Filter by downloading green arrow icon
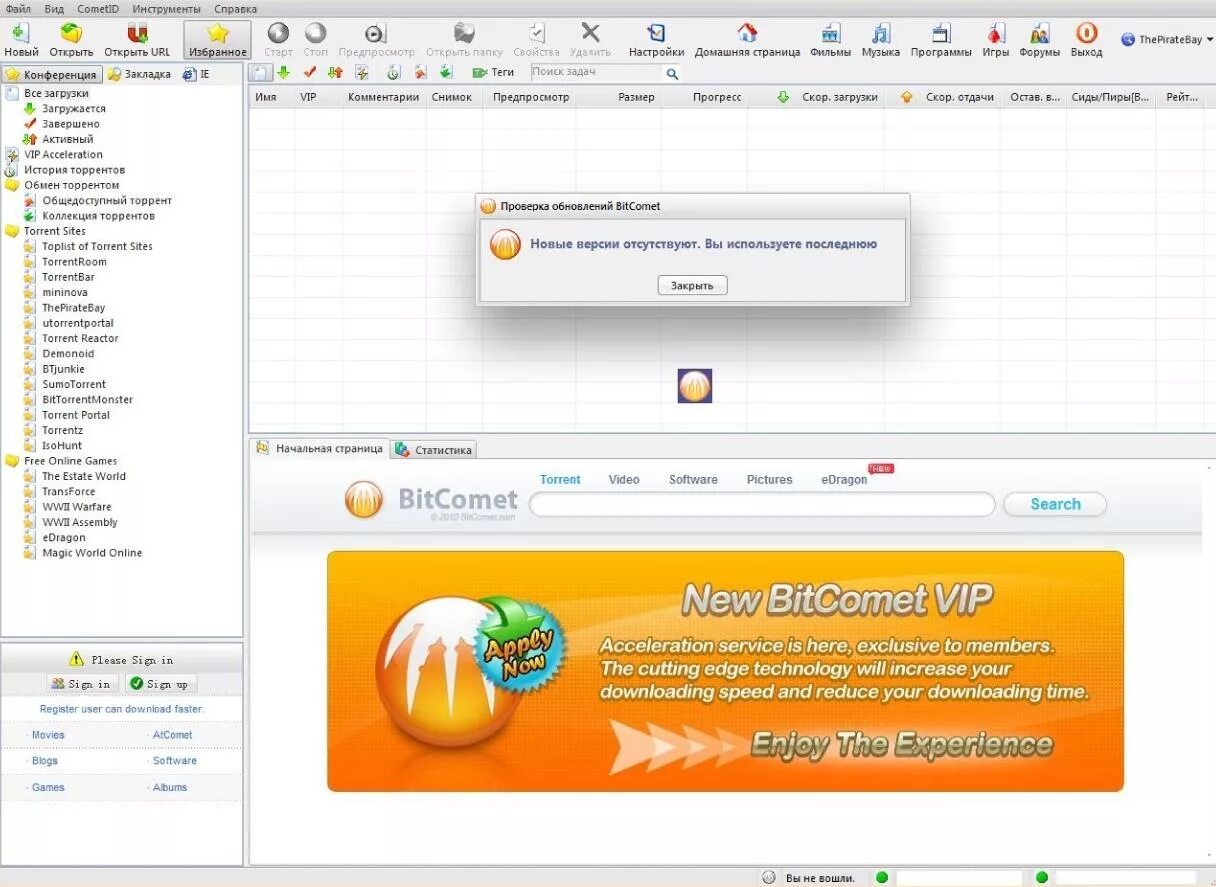The image size is (1216, 887). point(283,72)
